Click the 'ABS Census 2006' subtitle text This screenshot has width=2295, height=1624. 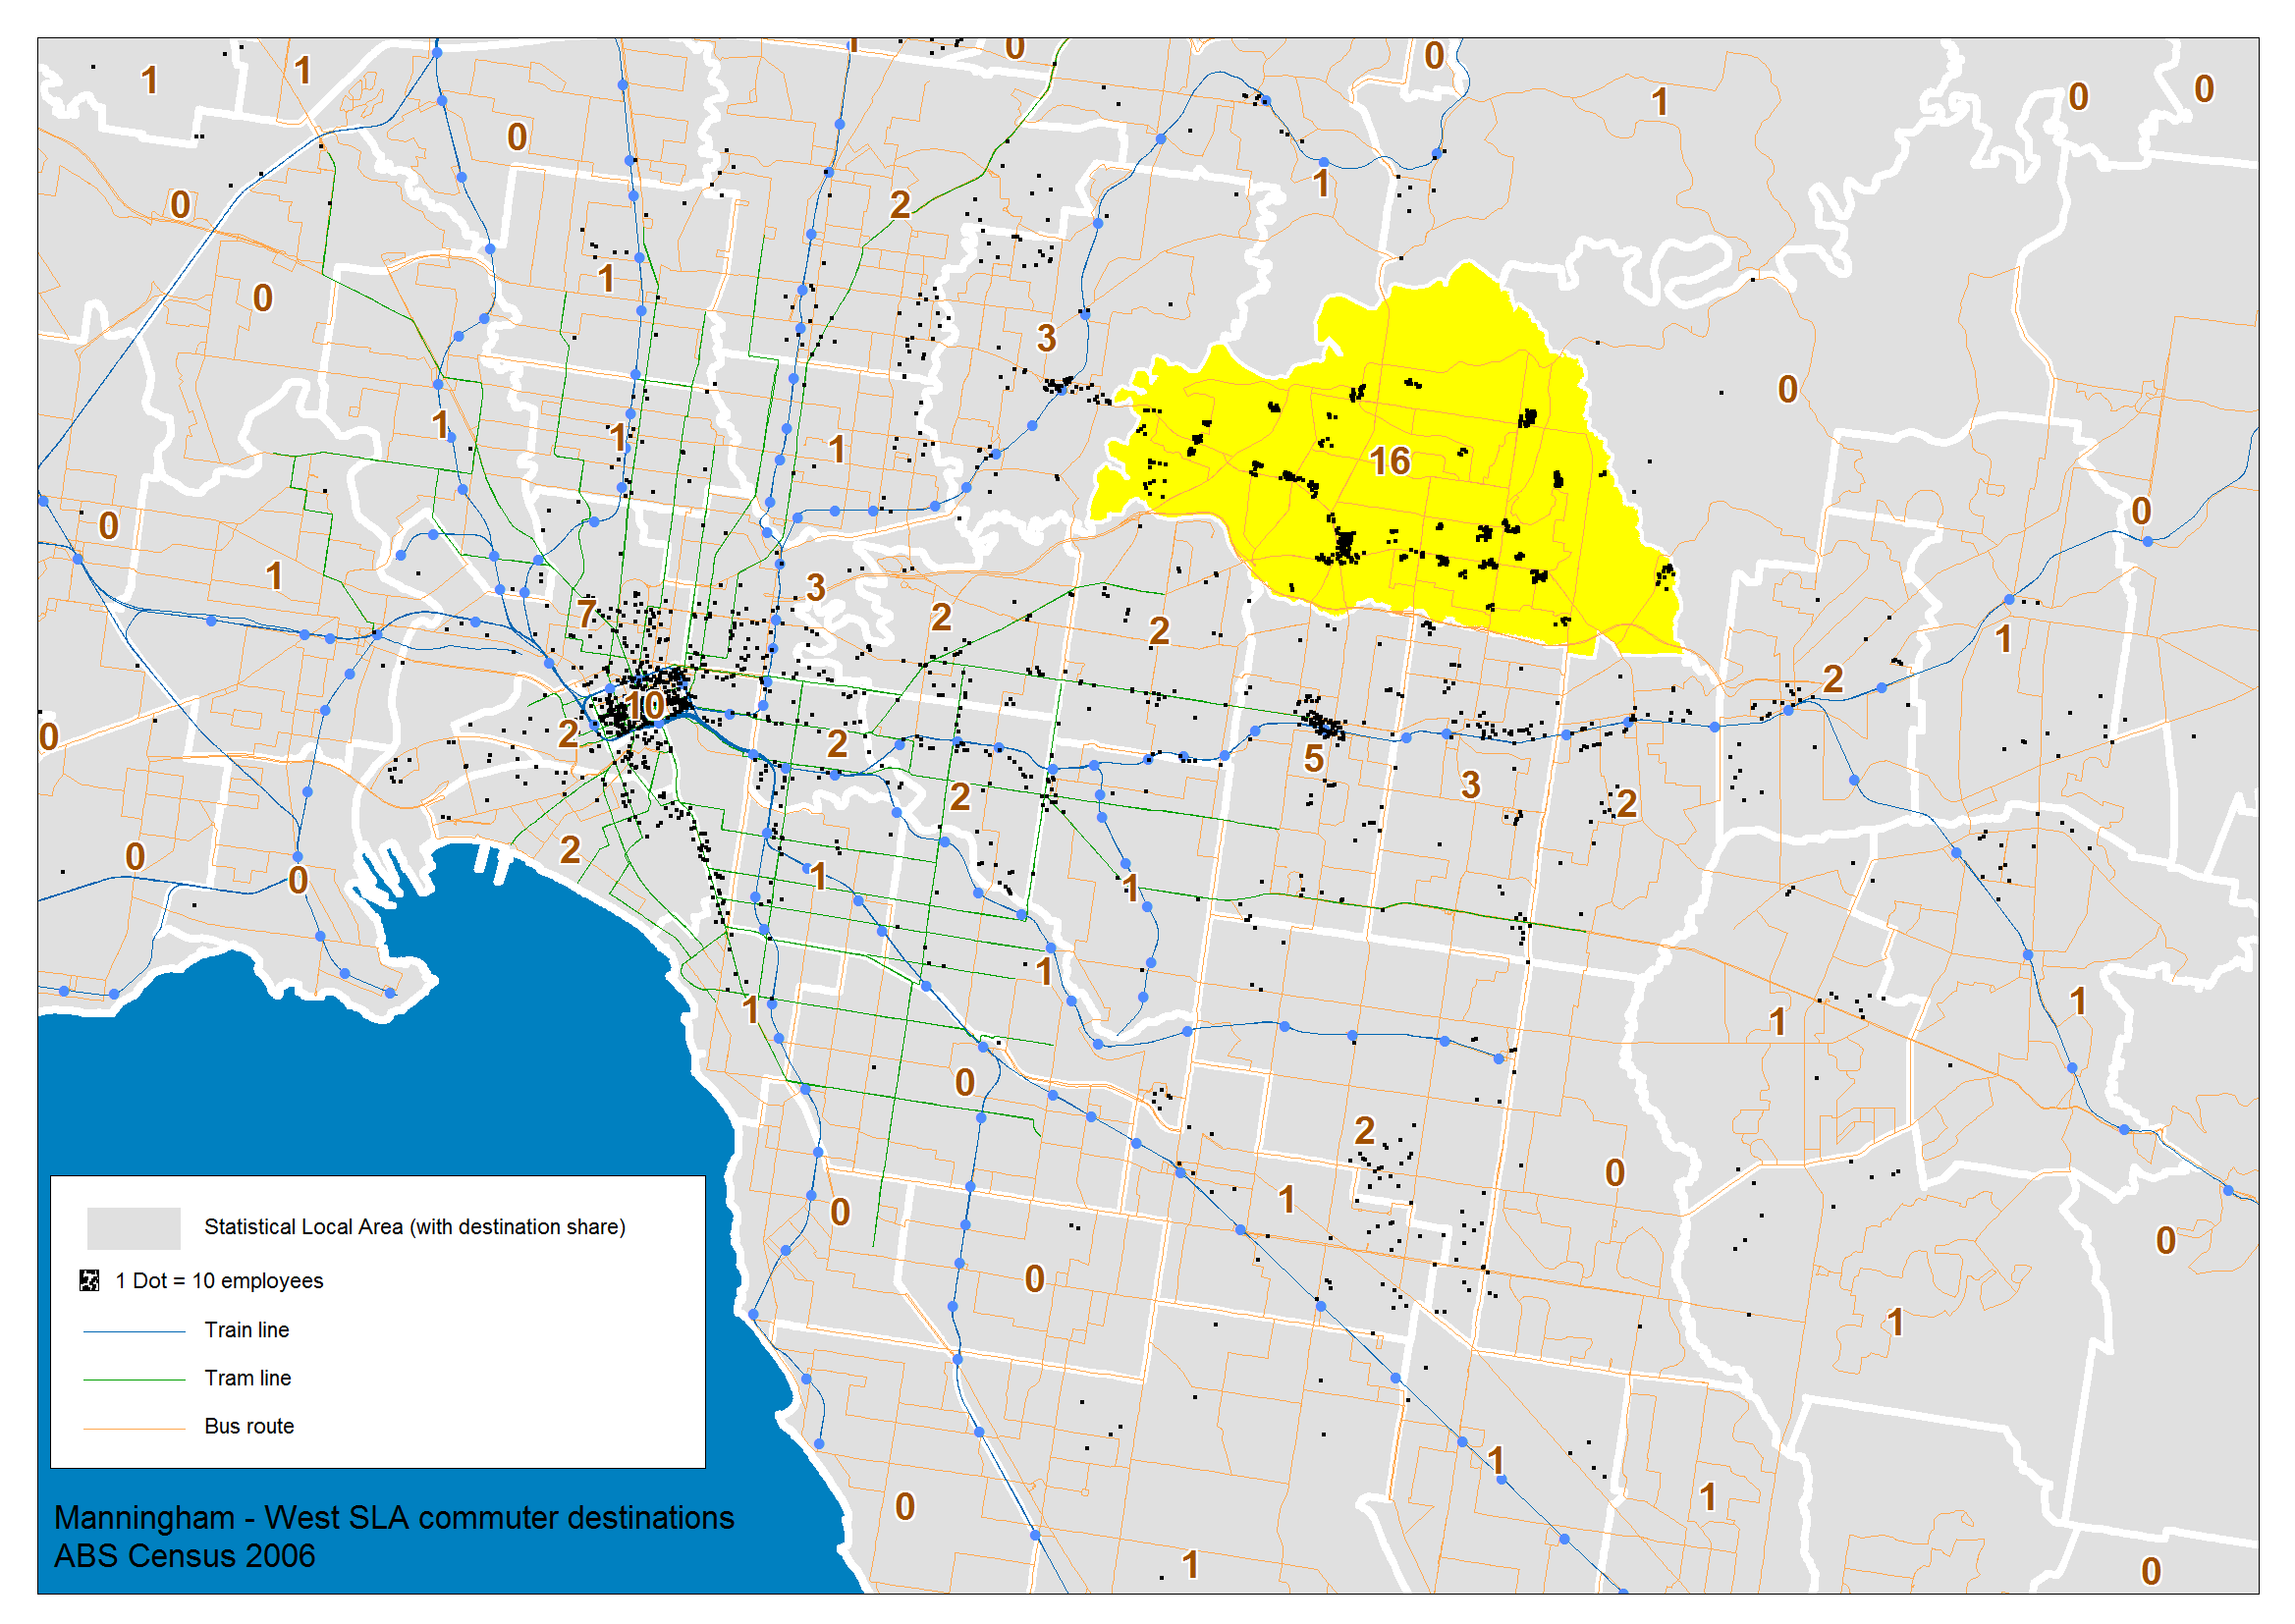(x=184, y=1557)
